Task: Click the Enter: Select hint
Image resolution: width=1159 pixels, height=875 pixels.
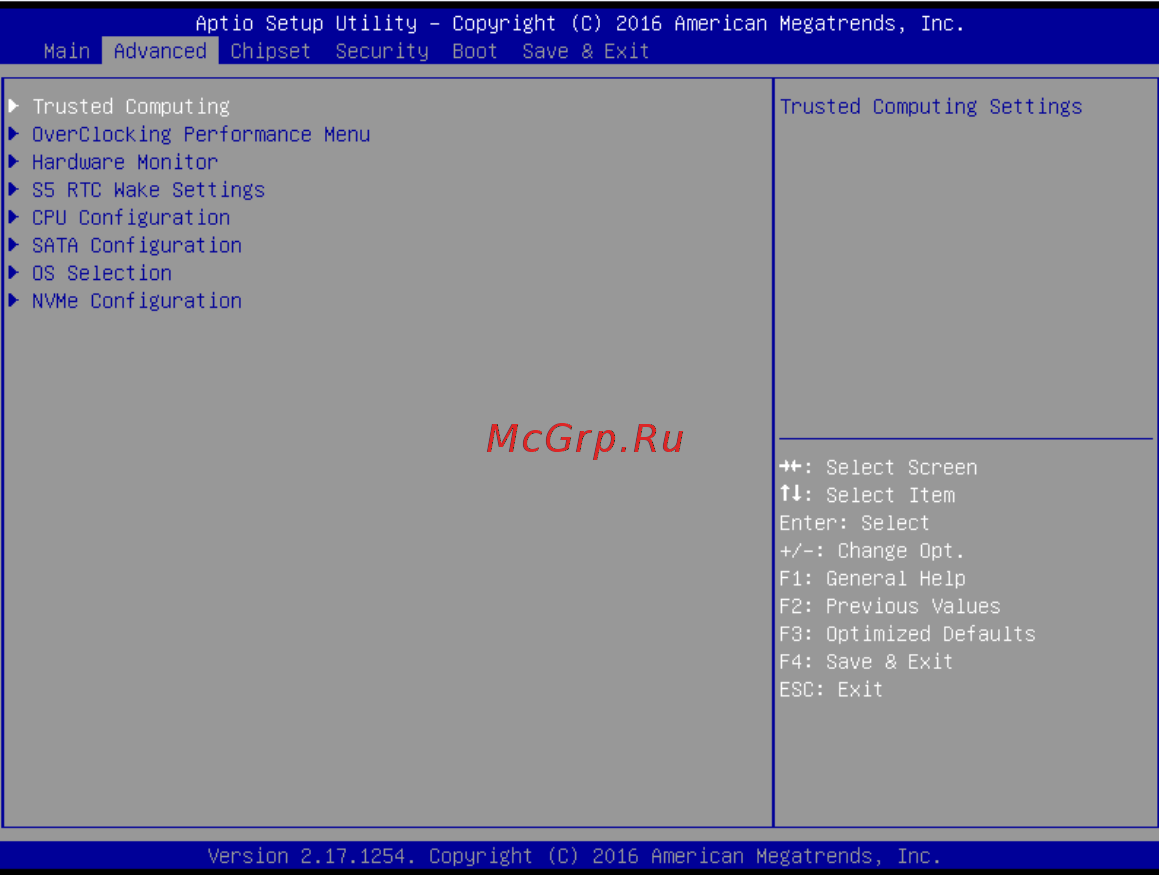Action: coord(854,523)
